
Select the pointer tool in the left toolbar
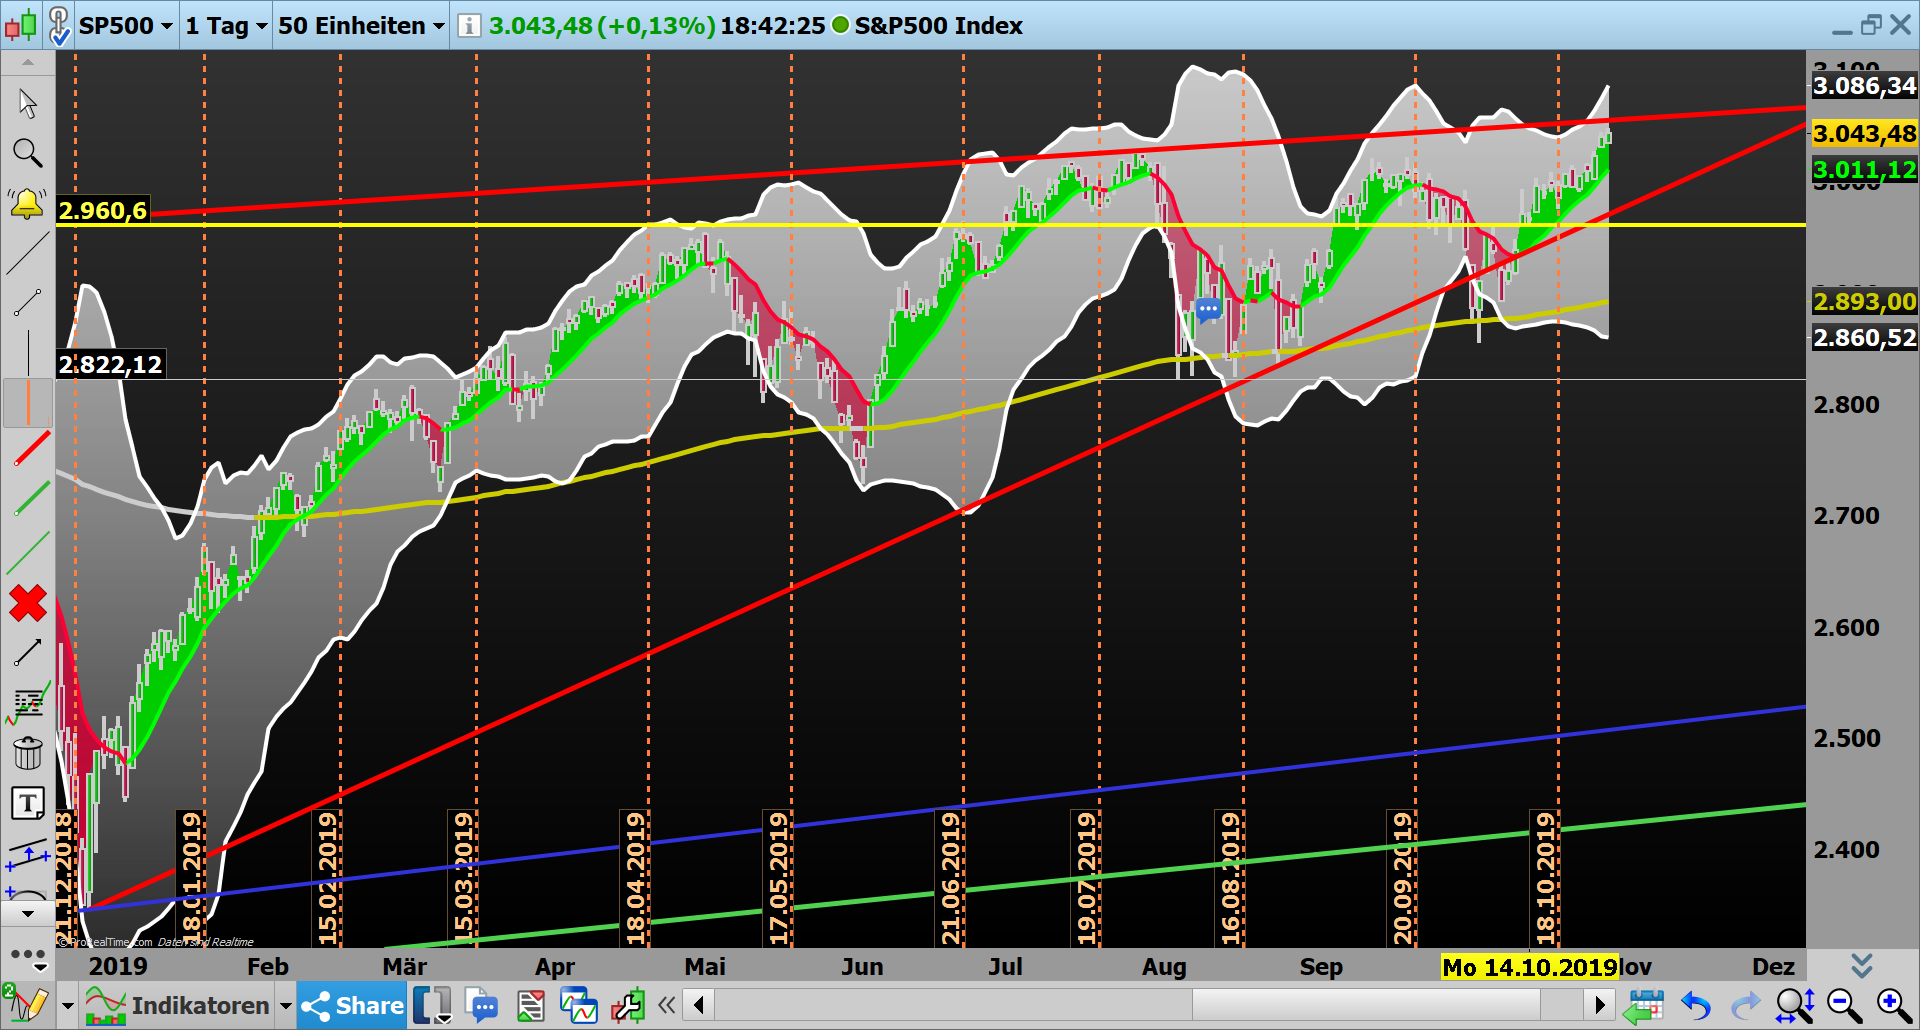(27, 103)
